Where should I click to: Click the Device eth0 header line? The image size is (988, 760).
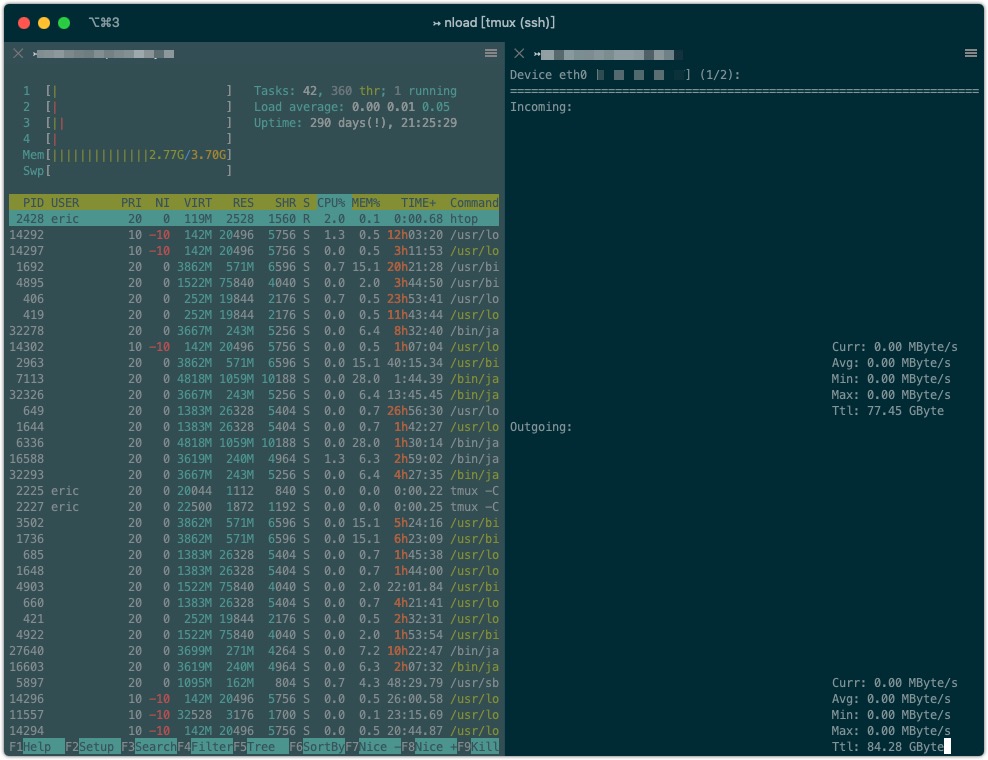coord(625,75)
